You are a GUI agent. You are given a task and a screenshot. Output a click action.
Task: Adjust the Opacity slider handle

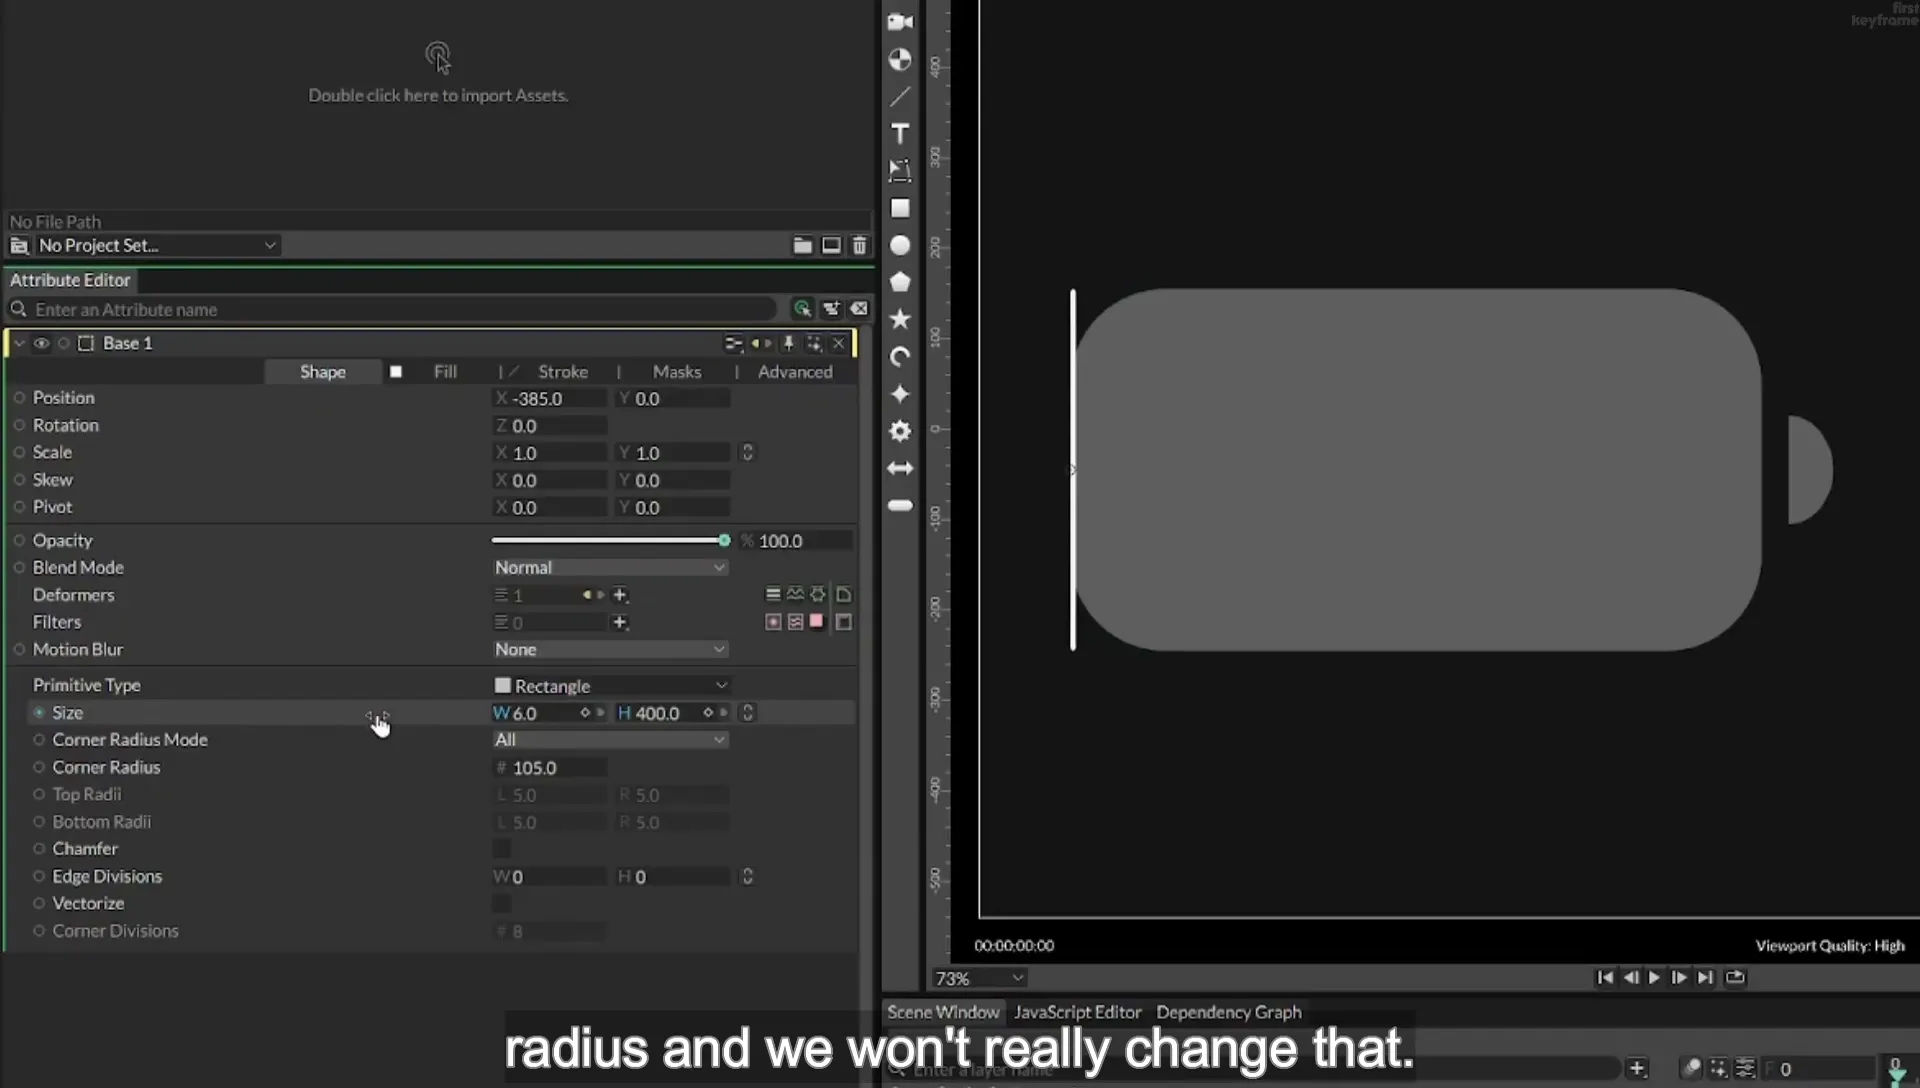(724, 540)
